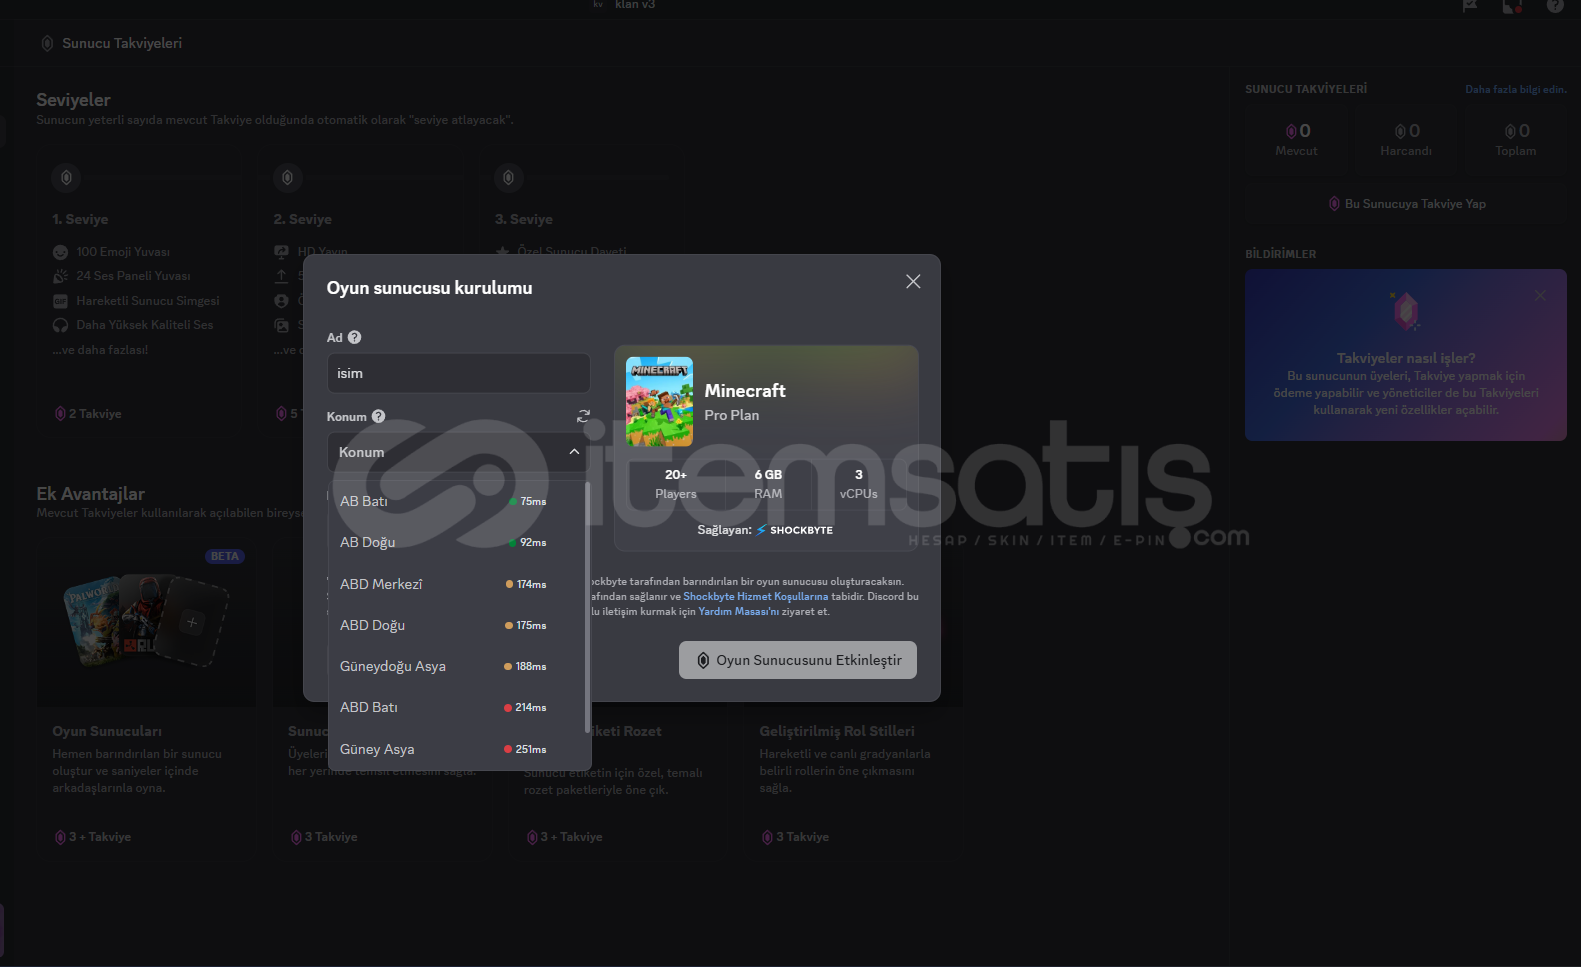Dismiss the Takviyeler nasıl işler notification card
The image size is (1581, 967).
(x=1540, y=295)
